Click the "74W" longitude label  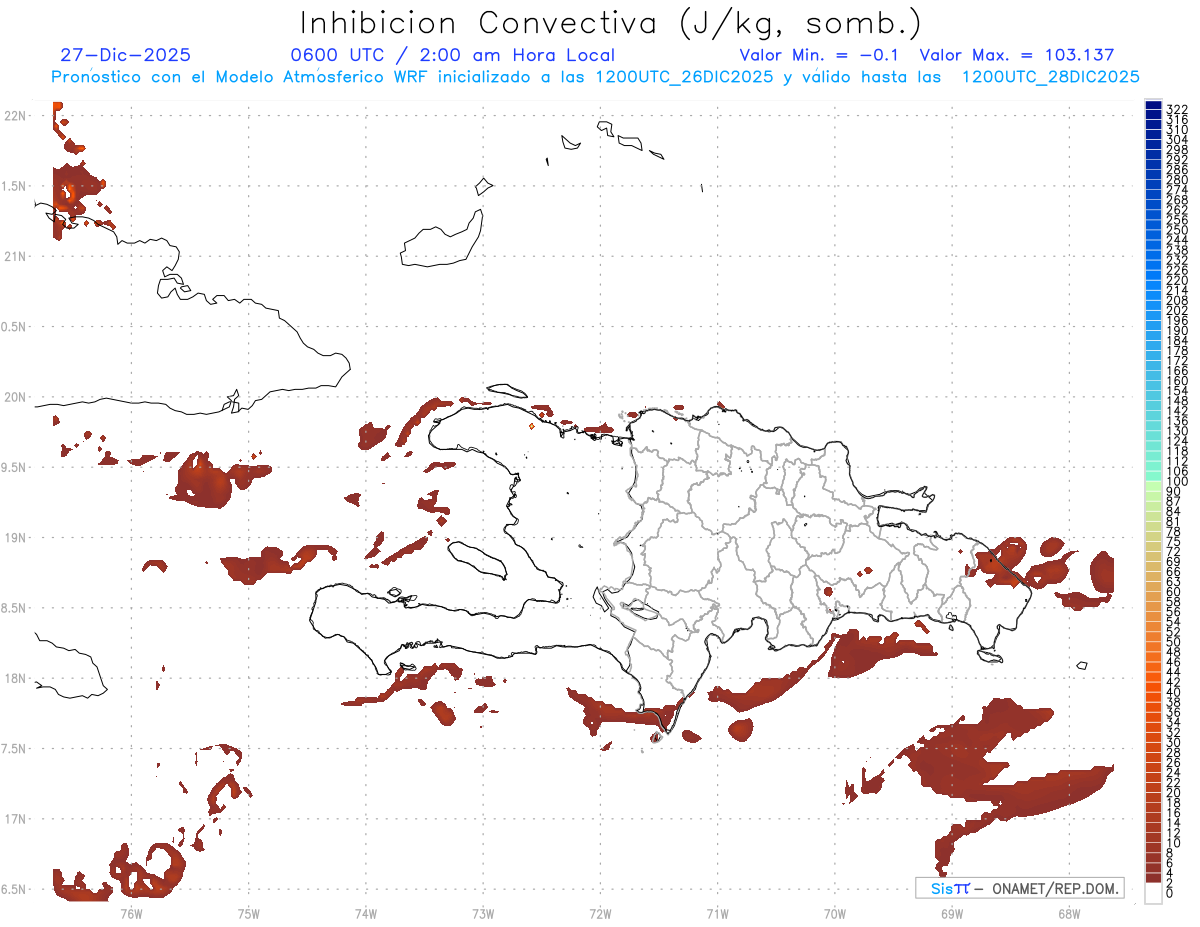click(366, 913)
